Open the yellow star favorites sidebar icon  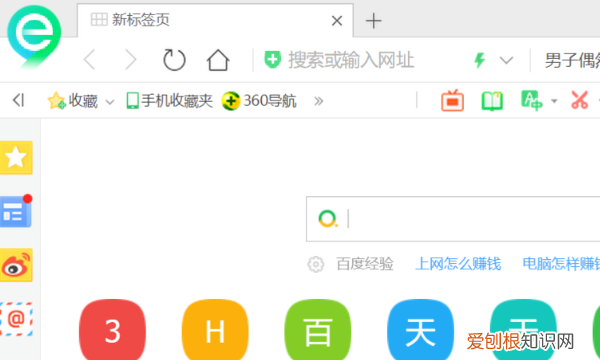[x=16, y=157]
